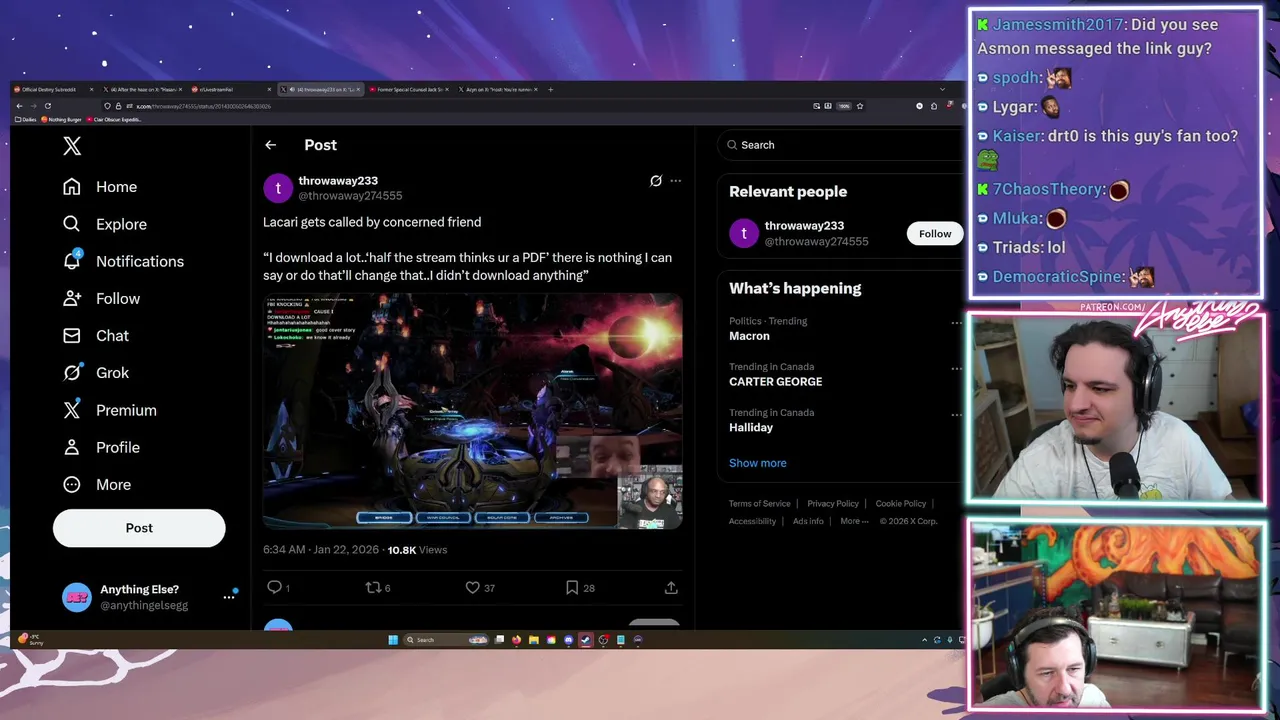This screenshot has width=1280, height=720.
Task: Bookmark the post with the 28 icon
Action: point(571,587)
